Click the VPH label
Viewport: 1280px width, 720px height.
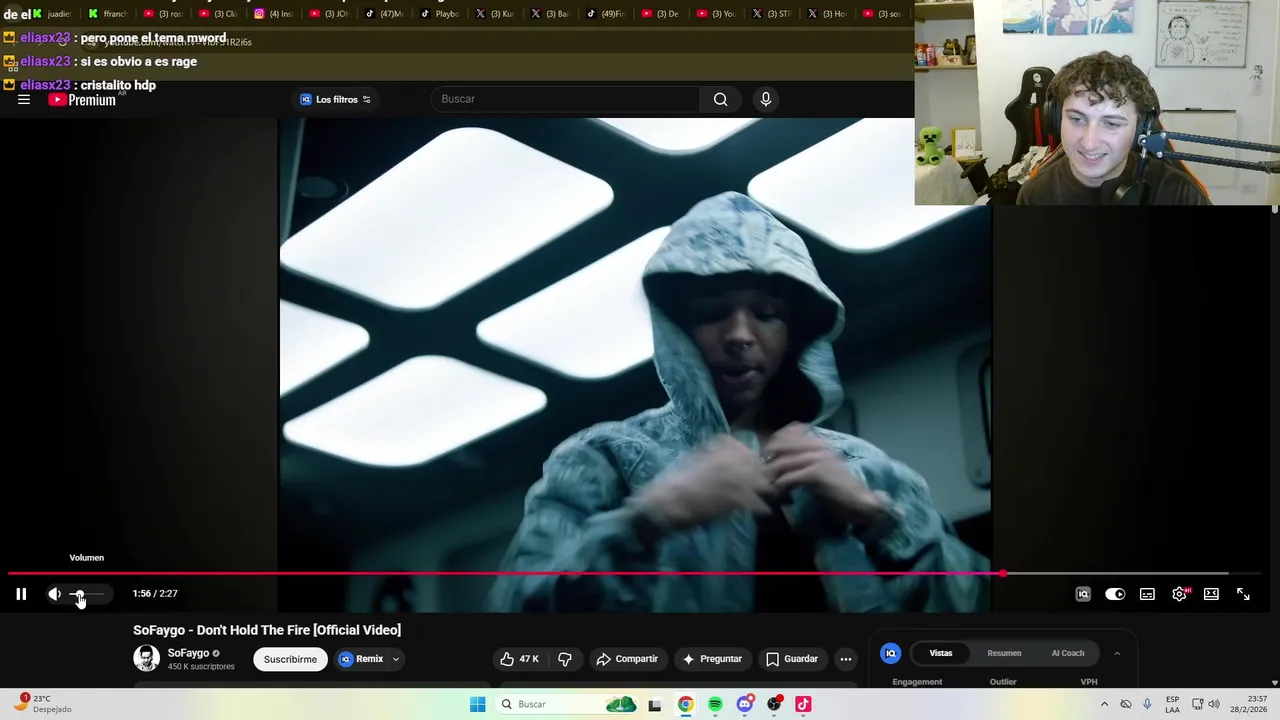(x=1089, y=682)
